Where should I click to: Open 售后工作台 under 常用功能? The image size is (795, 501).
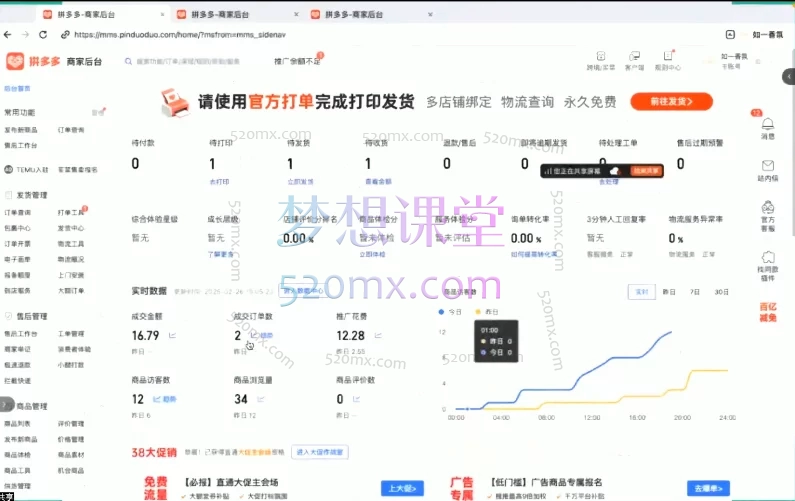coord(21,146)
